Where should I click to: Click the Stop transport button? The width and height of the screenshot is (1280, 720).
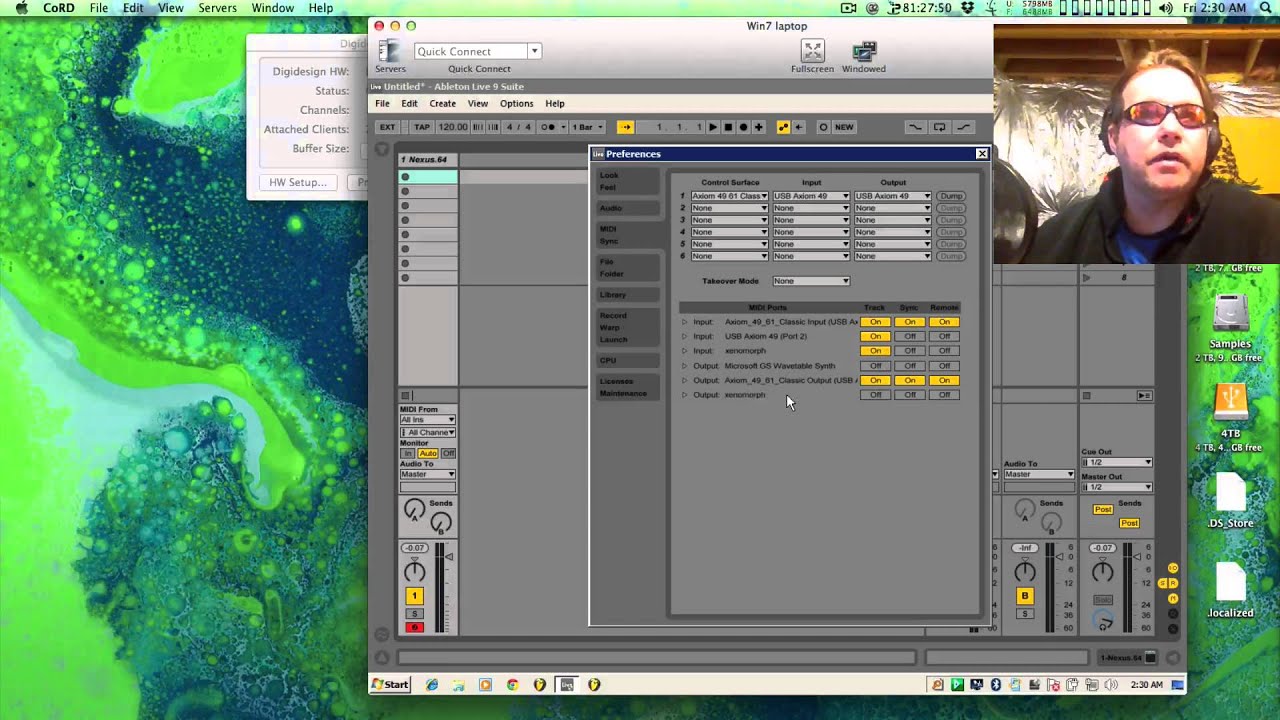(728, 127)
